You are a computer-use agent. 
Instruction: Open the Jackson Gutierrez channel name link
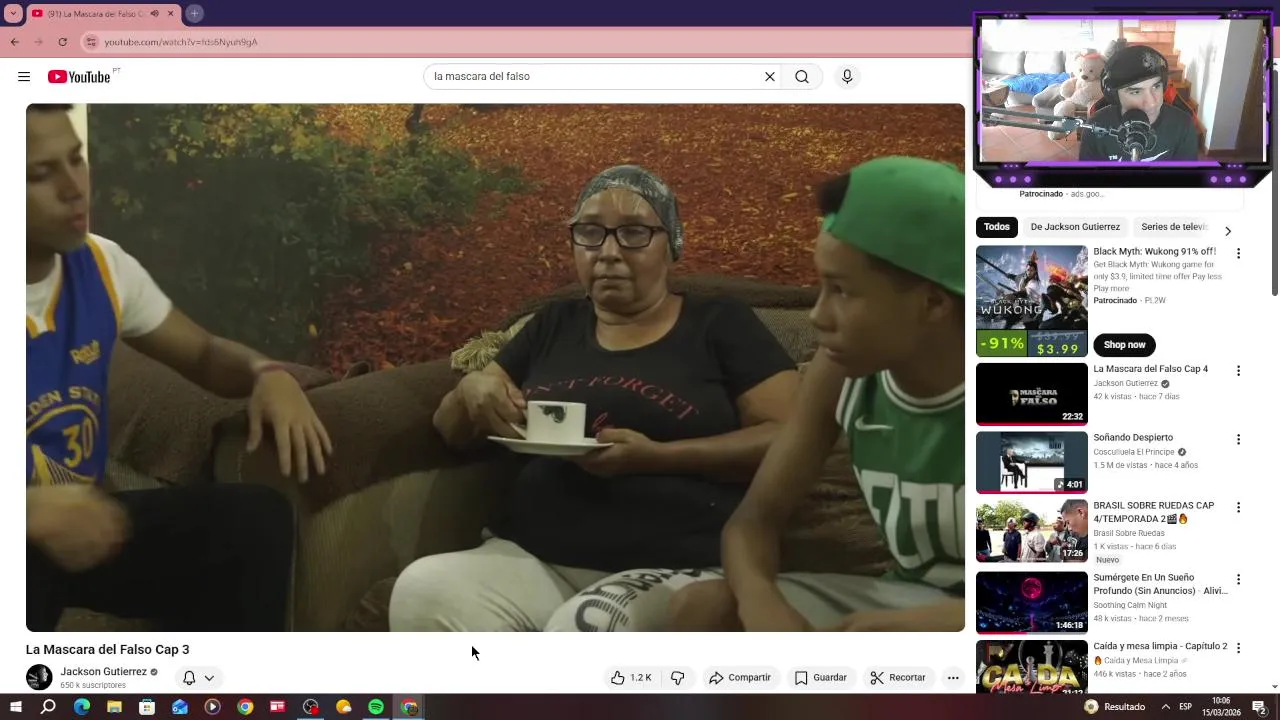click(x=104, y=672)
